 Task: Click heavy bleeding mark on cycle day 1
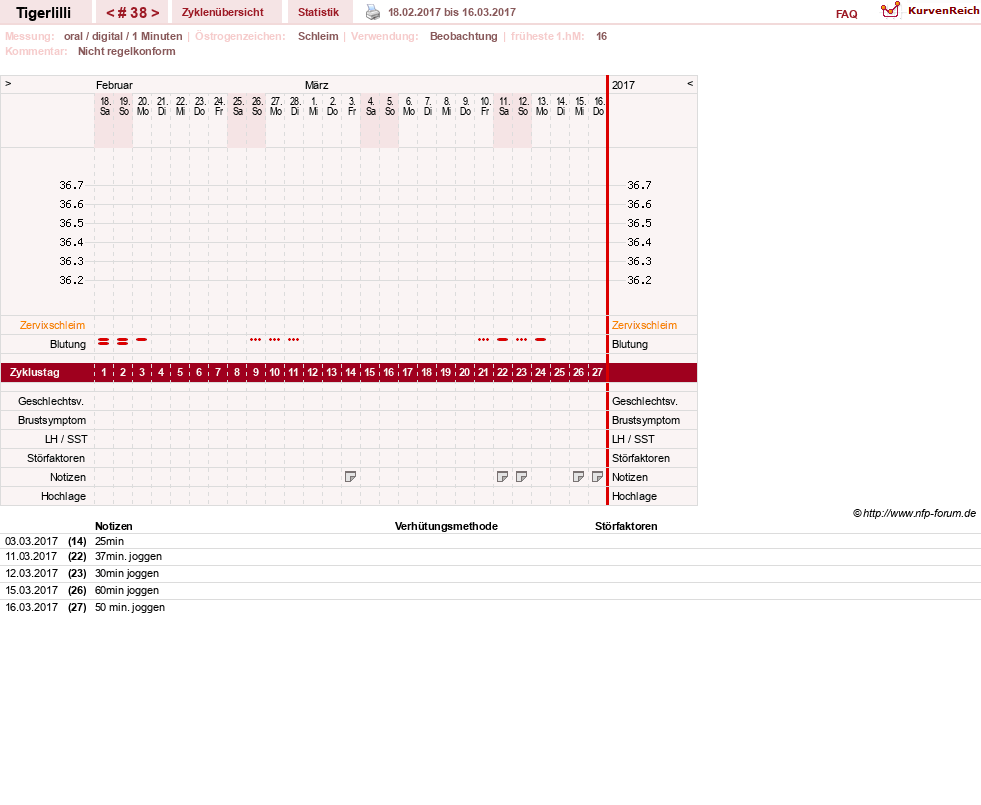click(x=104, y=342)
